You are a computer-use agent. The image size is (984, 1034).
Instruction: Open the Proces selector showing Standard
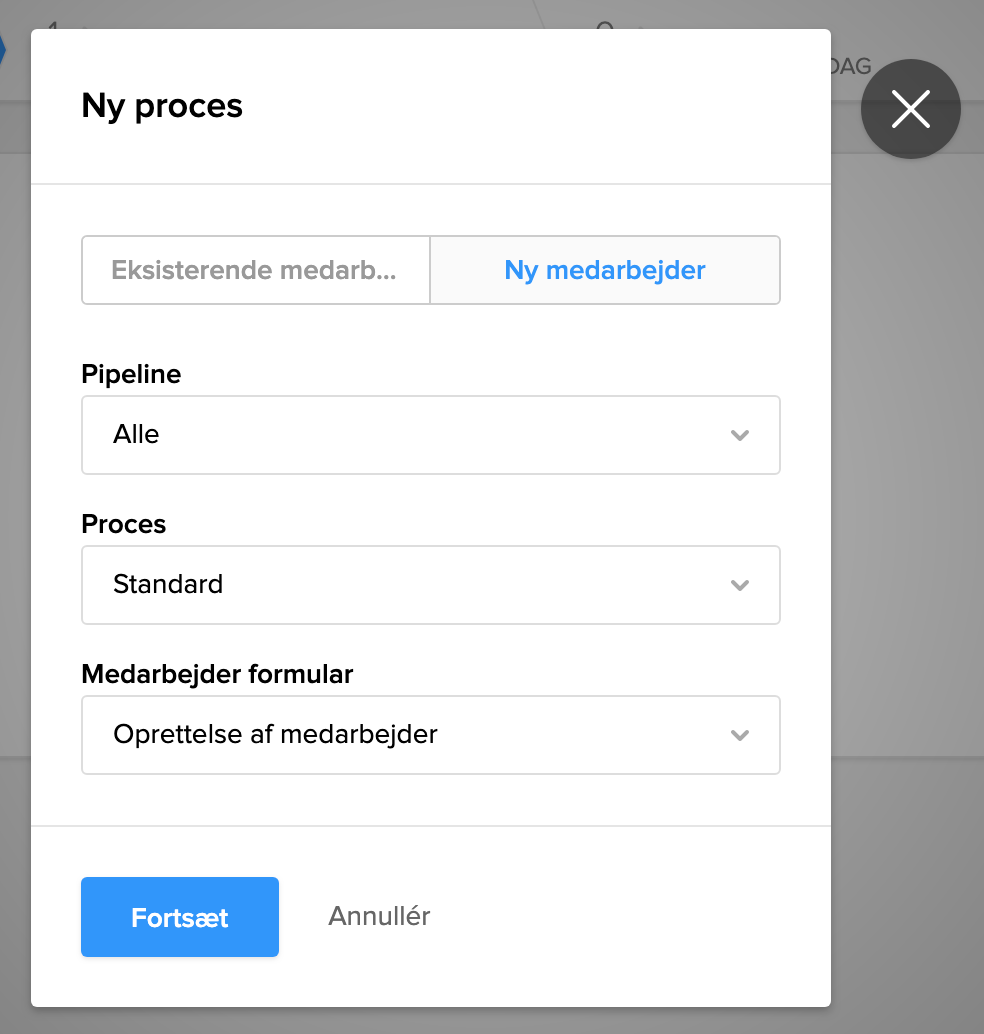point(430,585)
